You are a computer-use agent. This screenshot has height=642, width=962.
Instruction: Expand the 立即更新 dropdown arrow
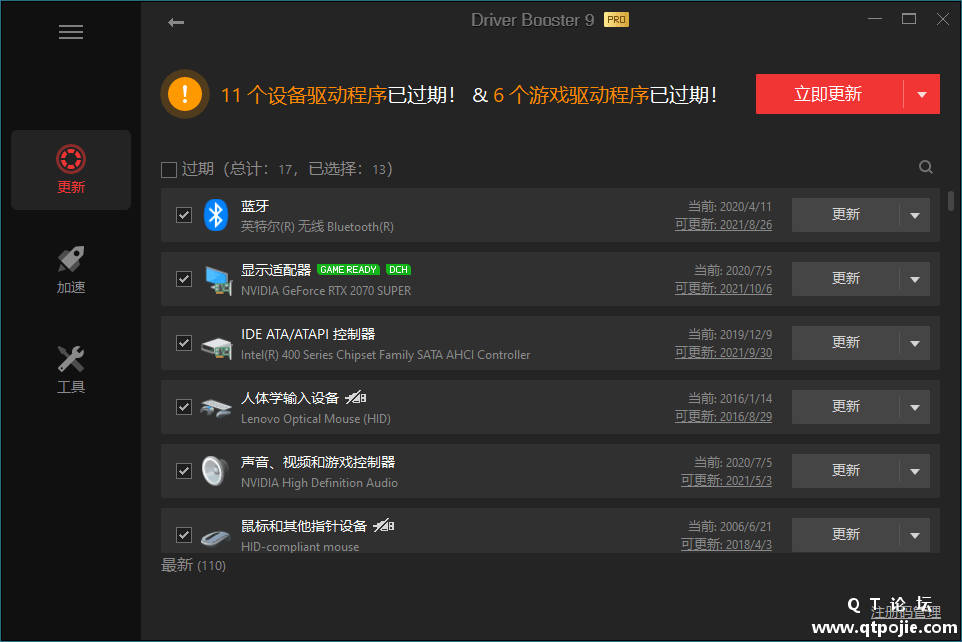click(x=922, y=95)
